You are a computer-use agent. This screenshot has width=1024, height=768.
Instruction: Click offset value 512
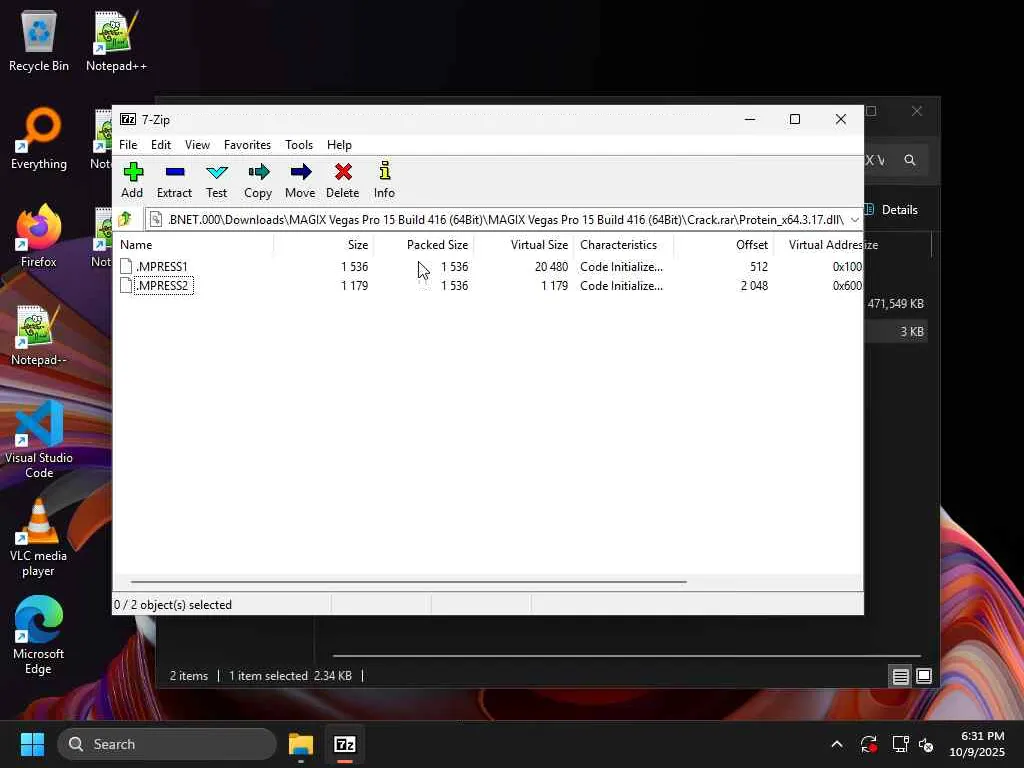click(x=759, y=266)
